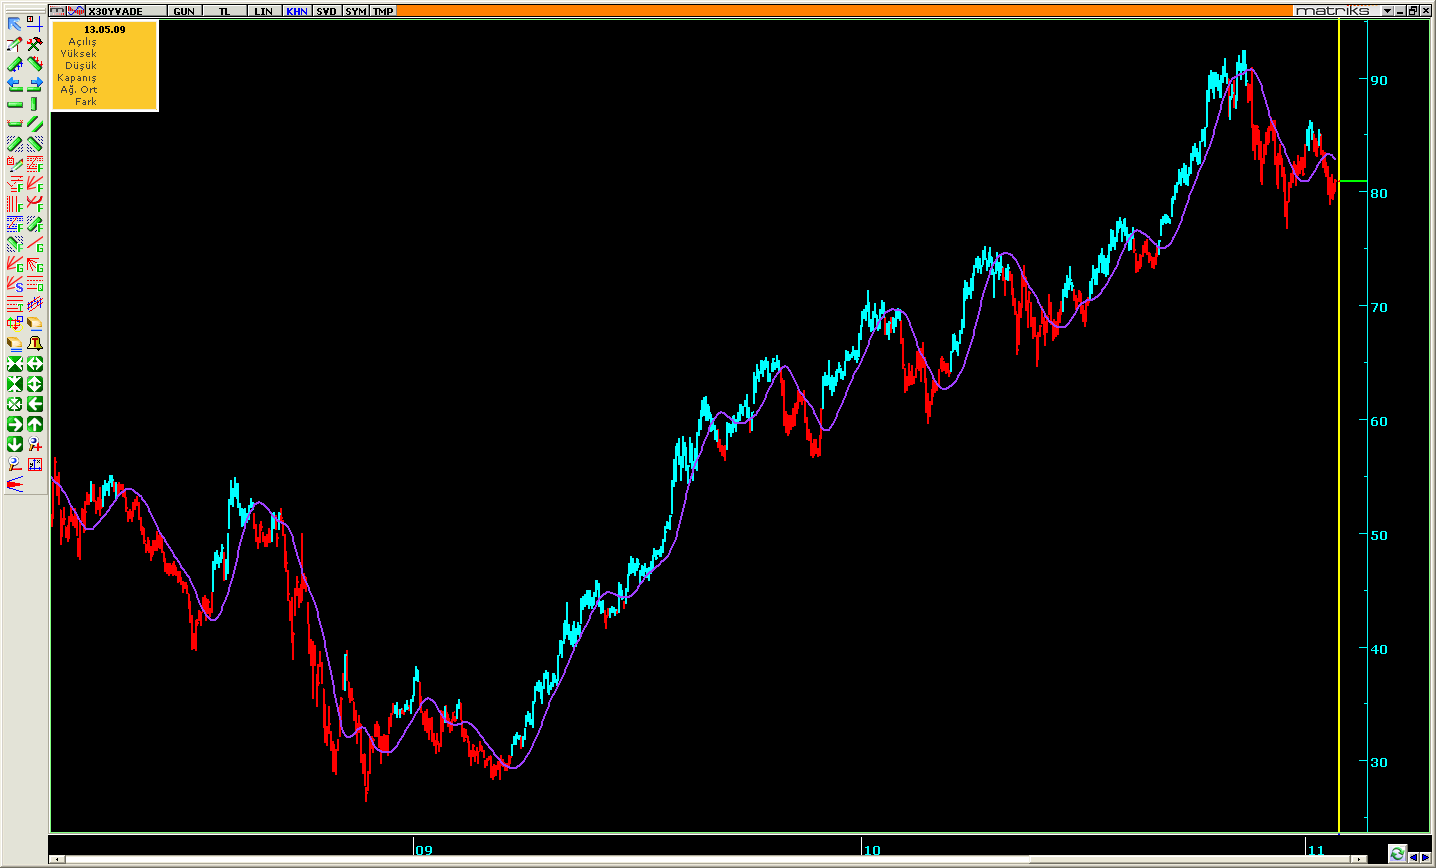The height and width of the screenshot is (868, 1436).
Task: Click the green down arrow icon
Action: click(14, 444)
